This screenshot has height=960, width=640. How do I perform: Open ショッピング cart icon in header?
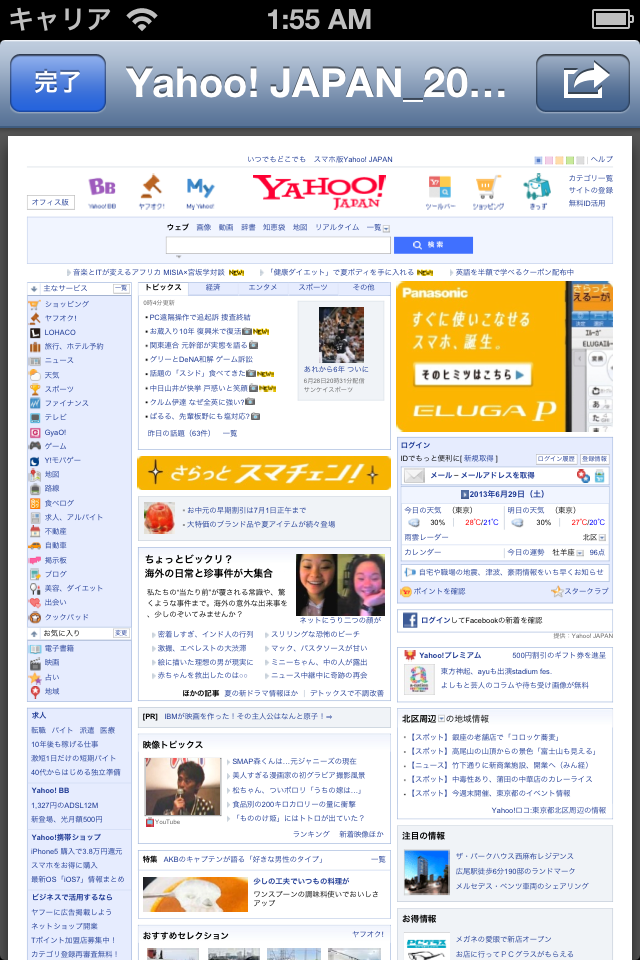coord(488,192)
